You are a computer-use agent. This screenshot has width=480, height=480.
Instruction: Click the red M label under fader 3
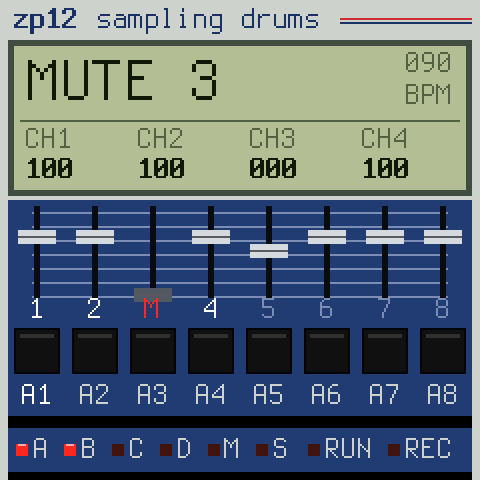[151, 308]
